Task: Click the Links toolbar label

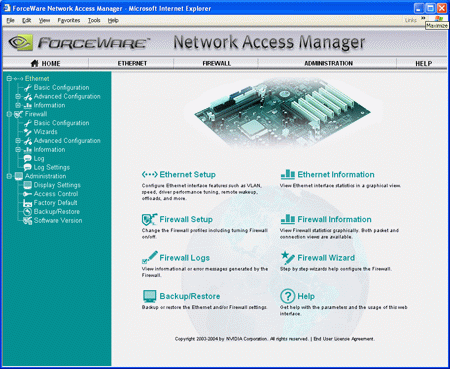Action: click(411, 20)
